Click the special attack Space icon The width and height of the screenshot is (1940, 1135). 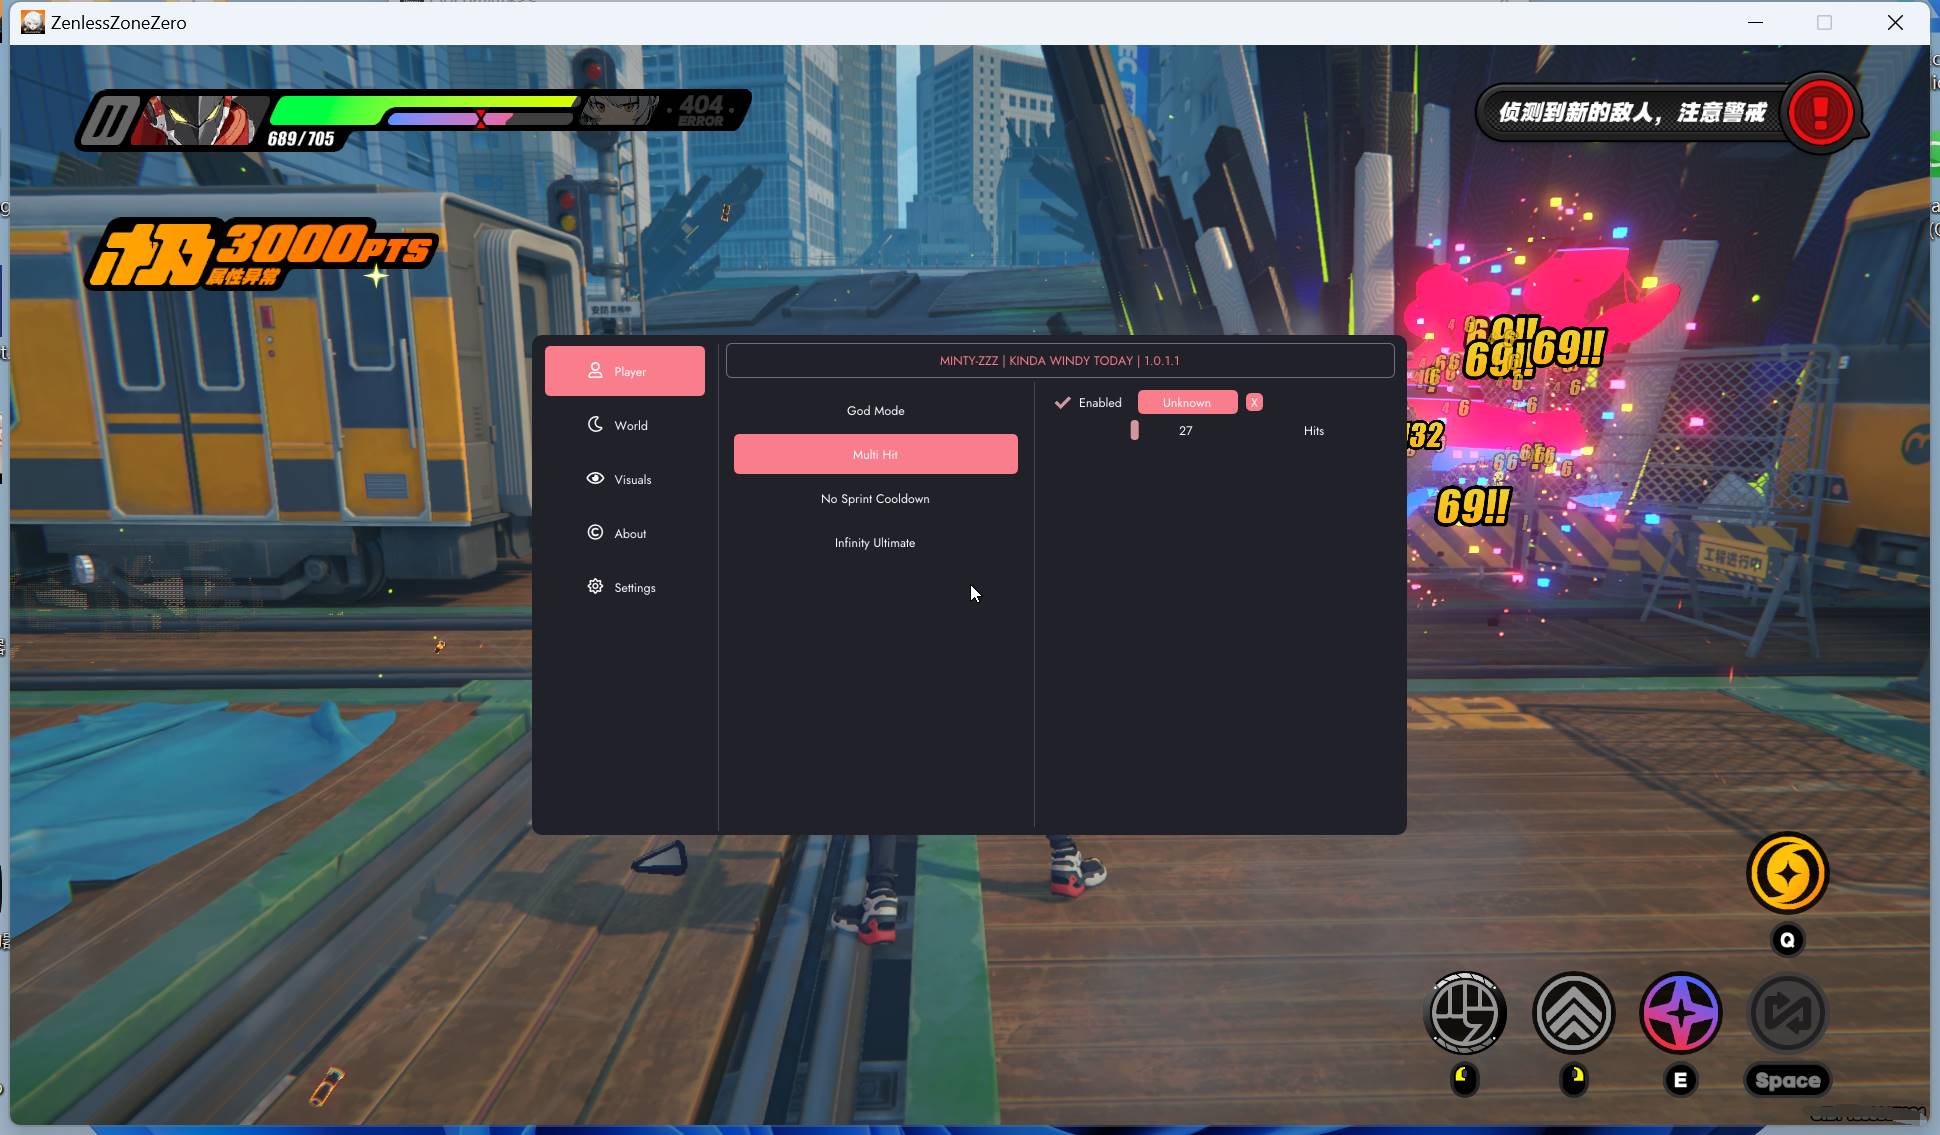point(1785,1012)
